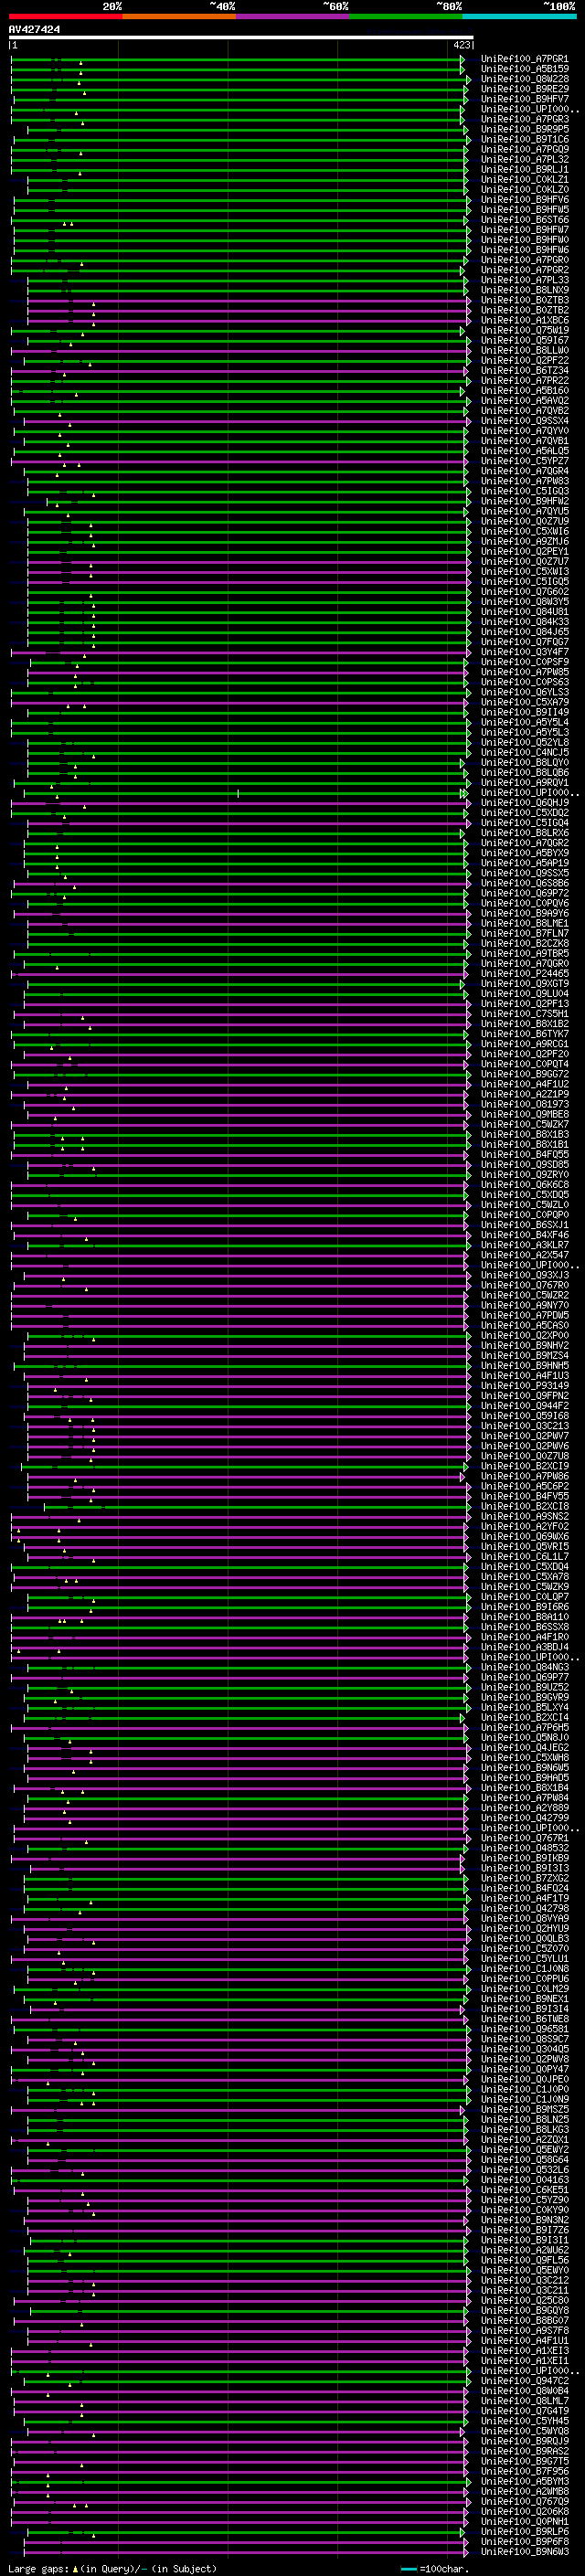Select hit label UniRef100_Q25C80

525,2300
